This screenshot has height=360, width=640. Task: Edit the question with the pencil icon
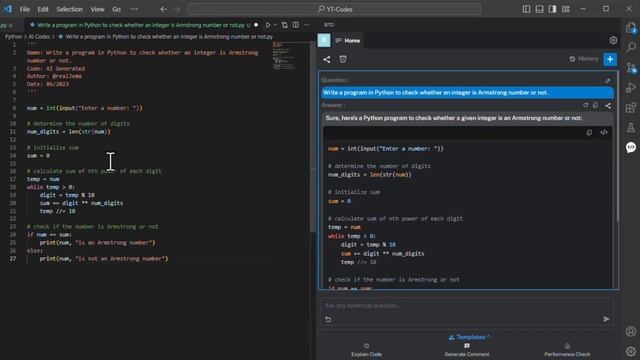point(608,80)
